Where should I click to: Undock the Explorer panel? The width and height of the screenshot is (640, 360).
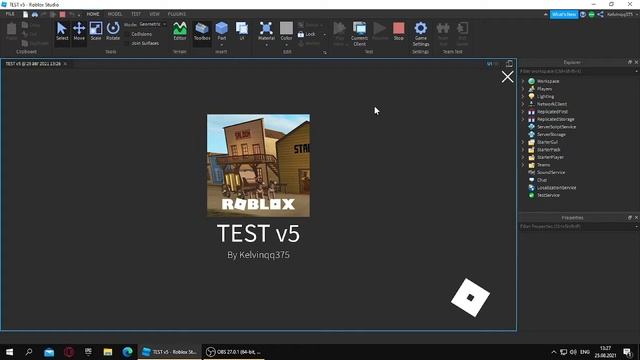coord(630,62)
